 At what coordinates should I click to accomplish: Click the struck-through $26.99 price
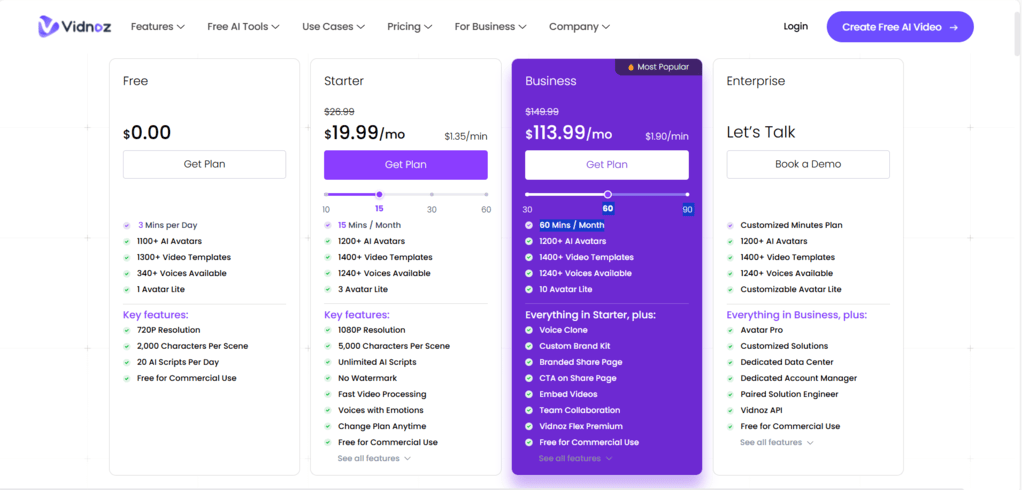pos(339,112)
